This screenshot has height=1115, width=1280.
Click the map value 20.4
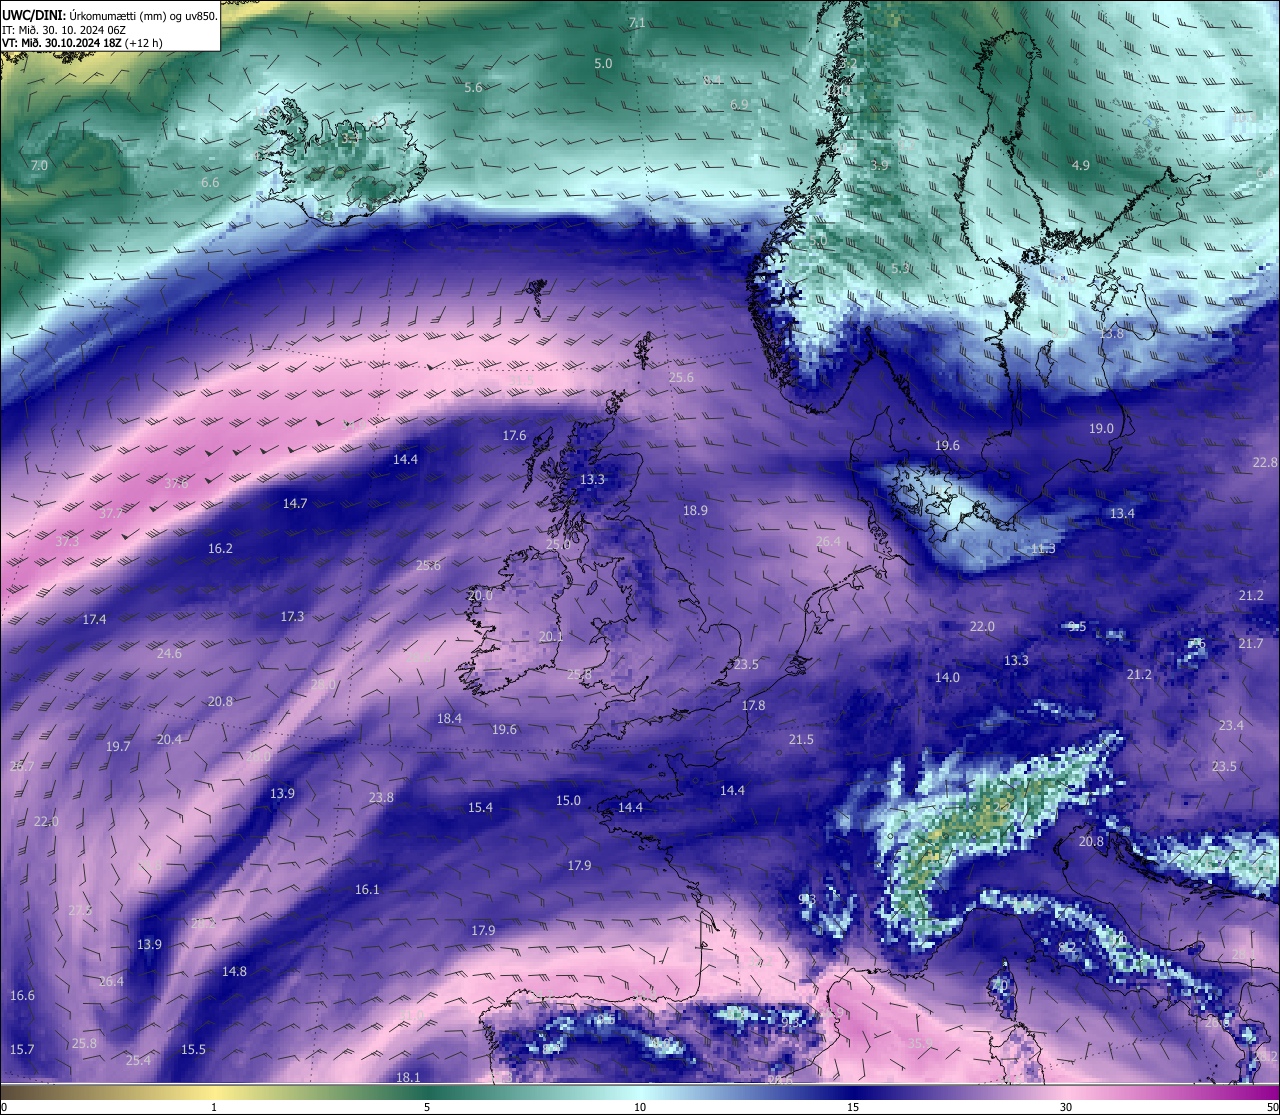click(x=169, y=740)
